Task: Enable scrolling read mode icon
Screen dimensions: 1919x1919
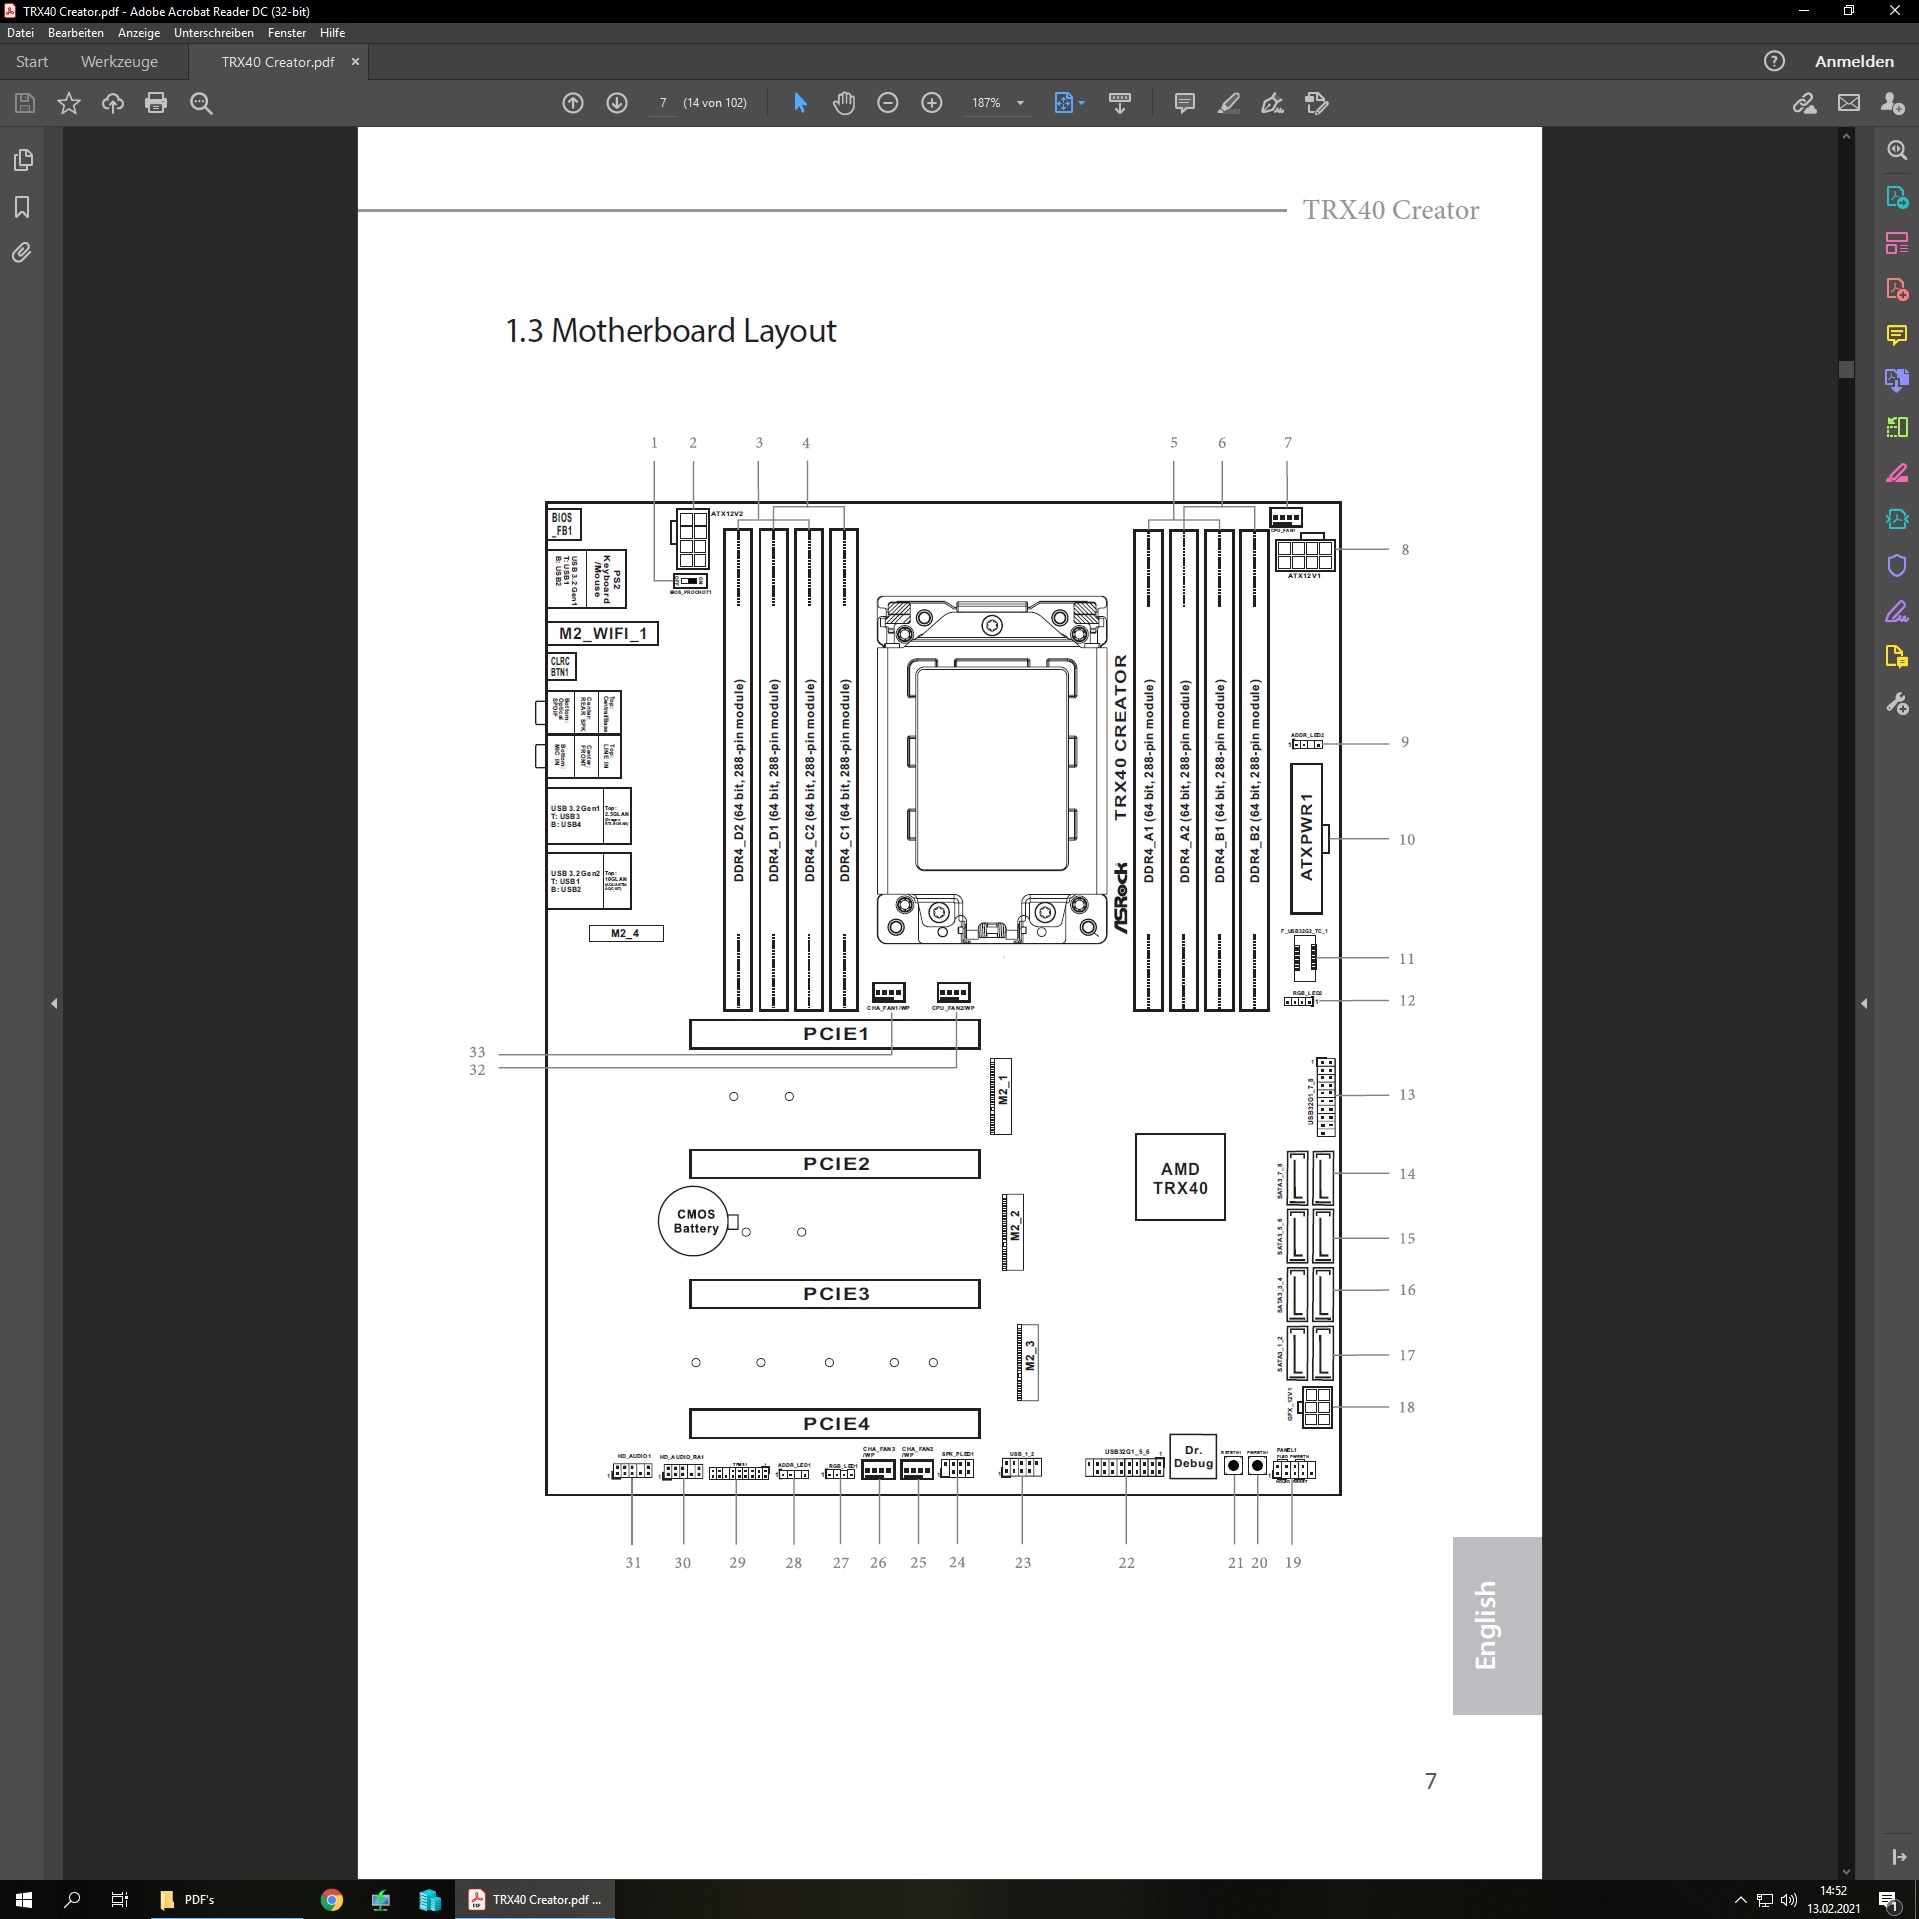Action: 1120,103
